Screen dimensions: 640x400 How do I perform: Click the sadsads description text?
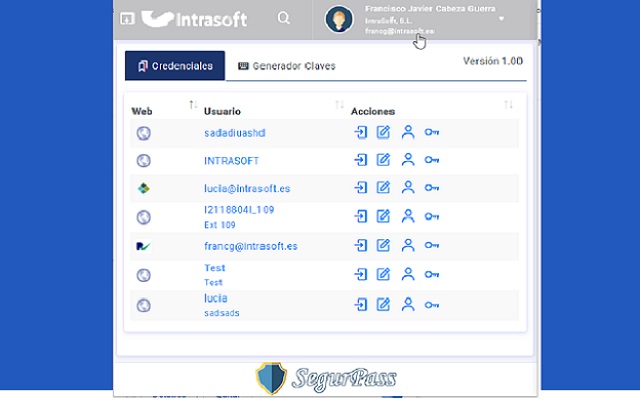[x=222, y=313]
